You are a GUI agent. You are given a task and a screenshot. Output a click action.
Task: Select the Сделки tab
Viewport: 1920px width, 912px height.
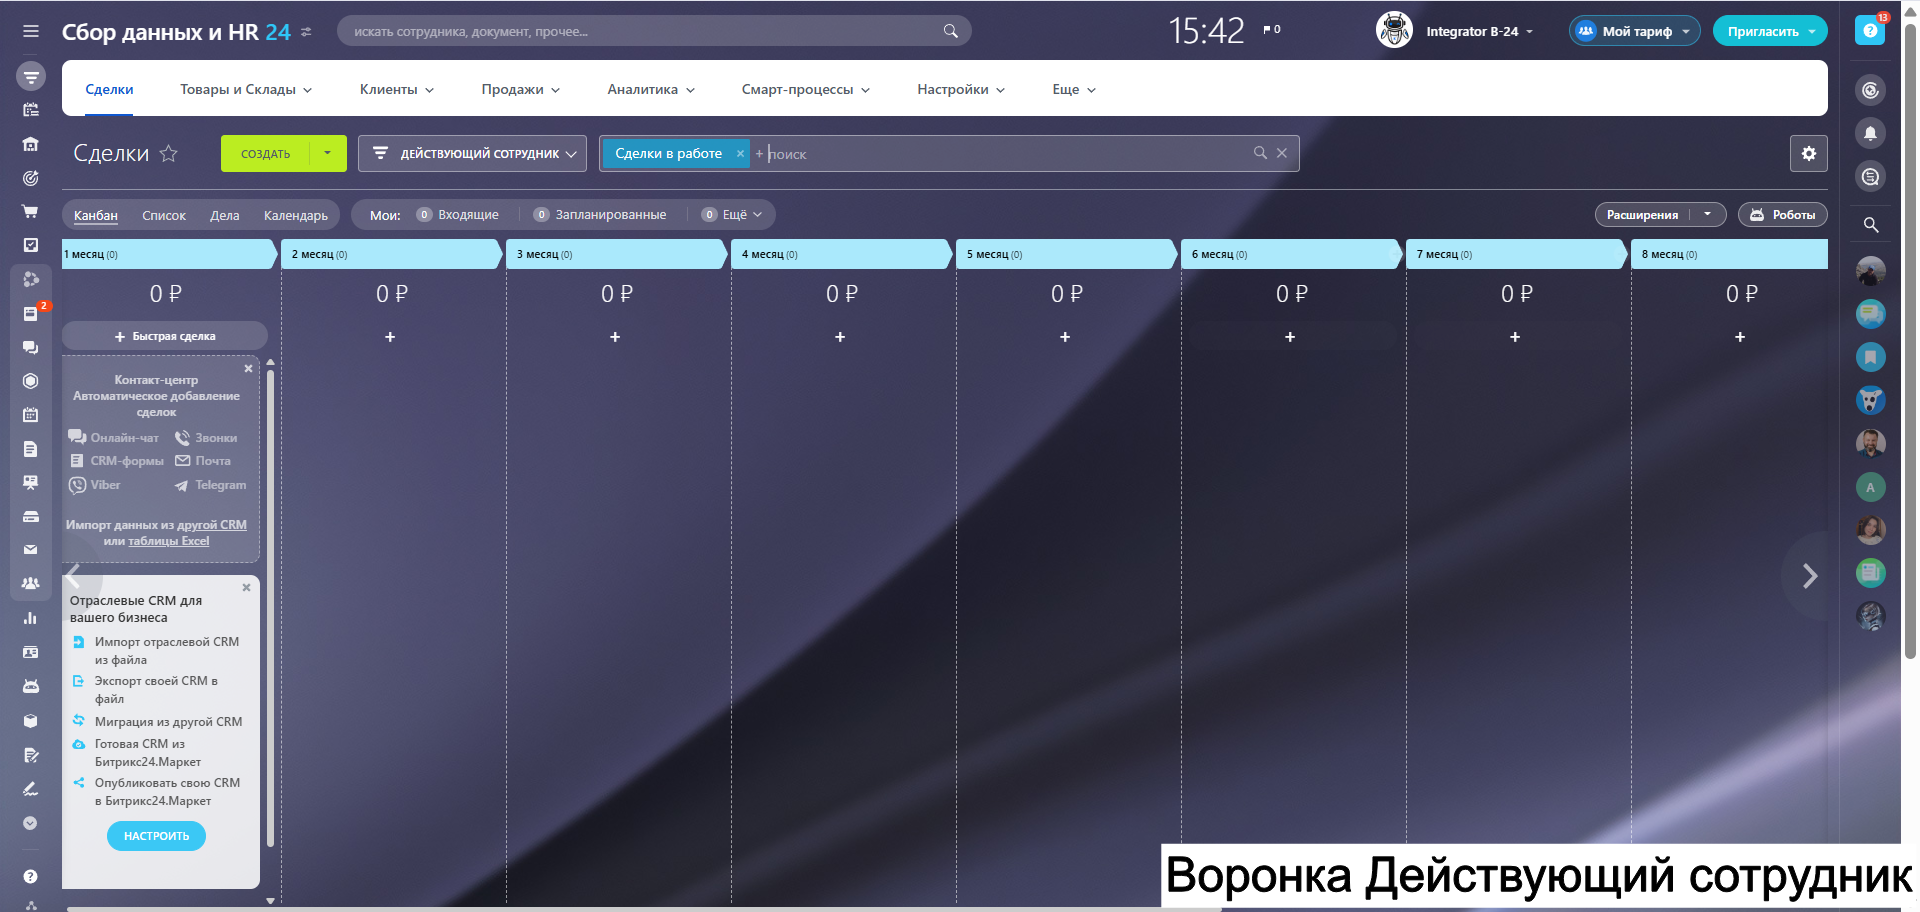tap(109, 89)
